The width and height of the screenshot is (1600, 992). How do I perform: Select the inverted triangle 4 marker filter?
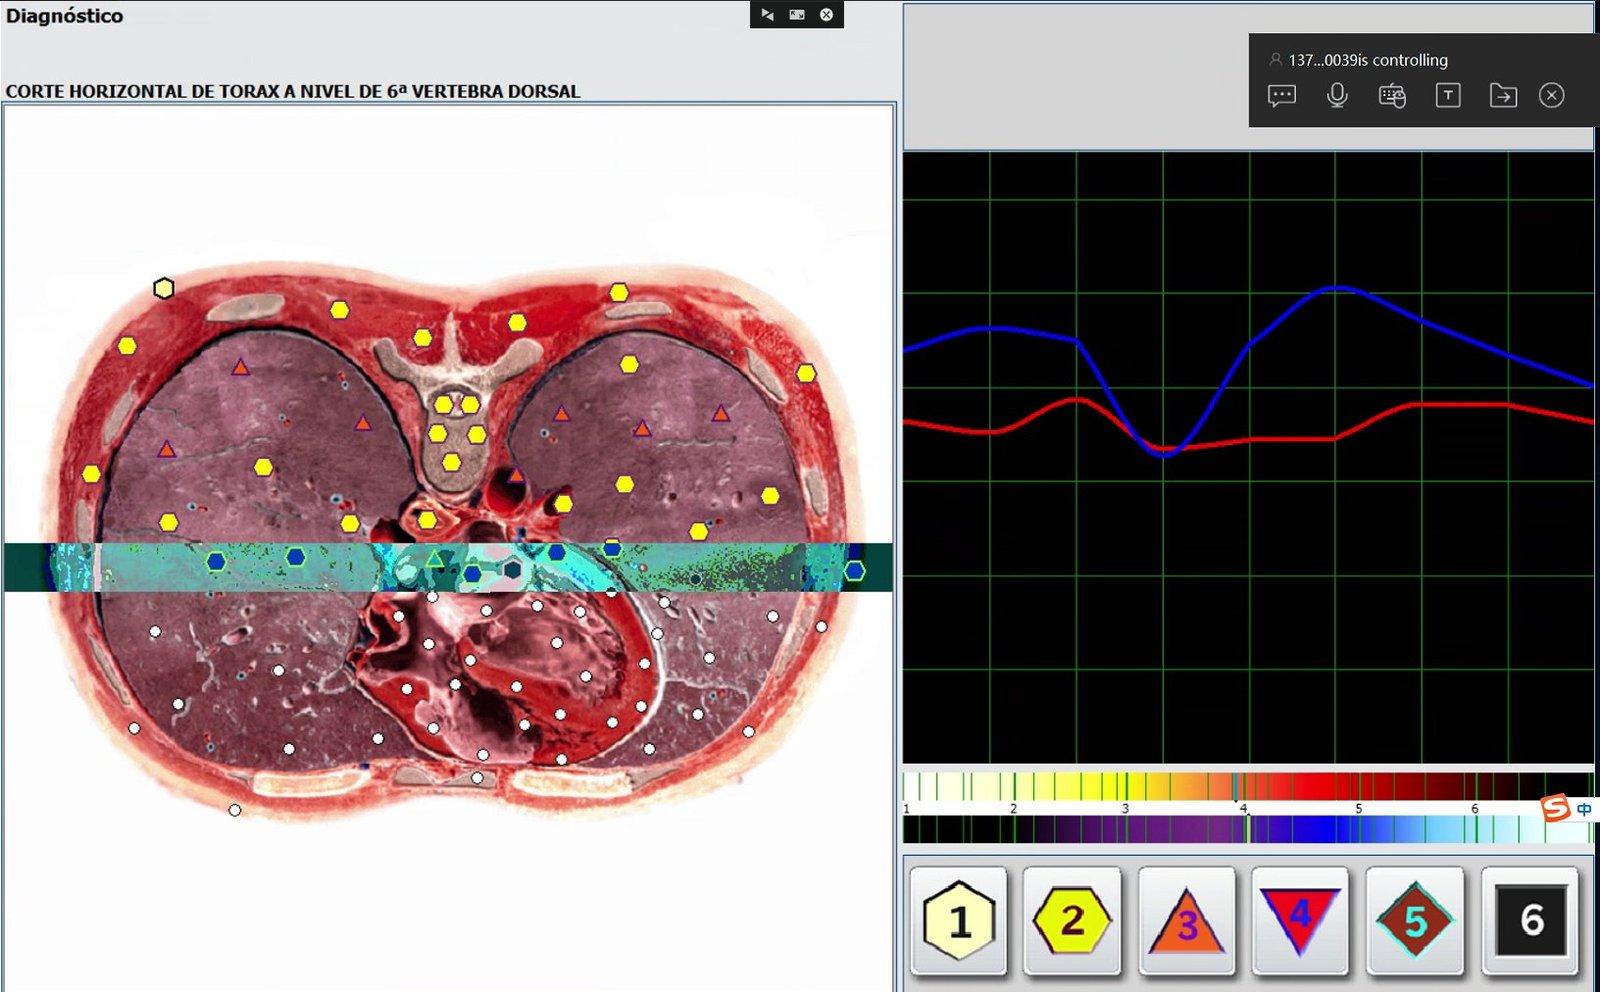tap(1300, 921)
